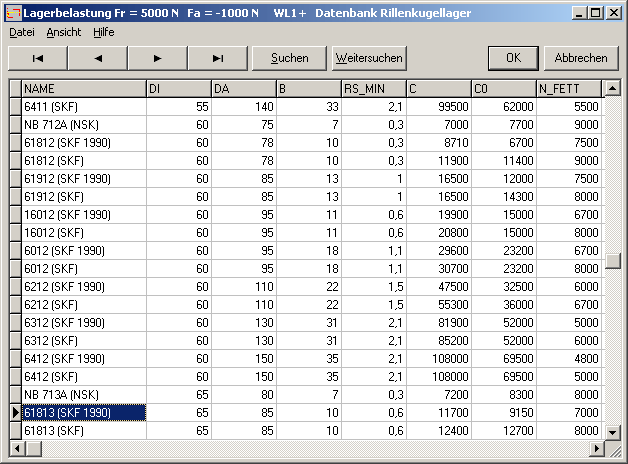Open the Ansicht menu
This screenshot has height=464, width=628.
tap(64, 32)
